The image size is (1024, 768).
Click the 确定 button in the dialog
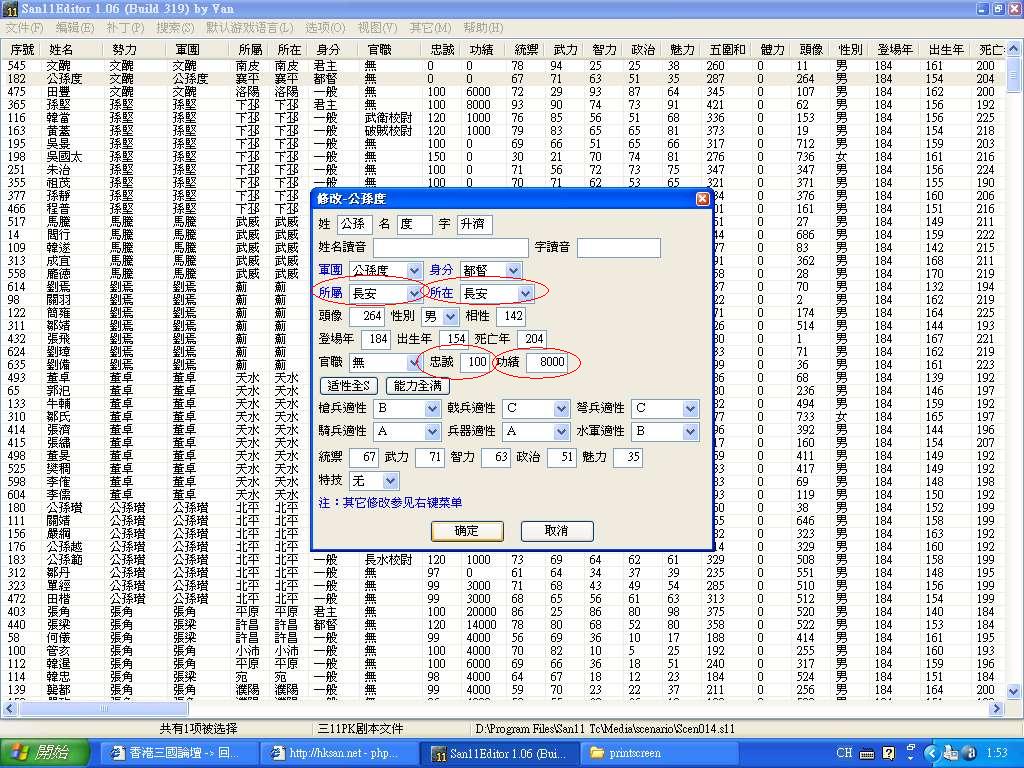point(467,531)
